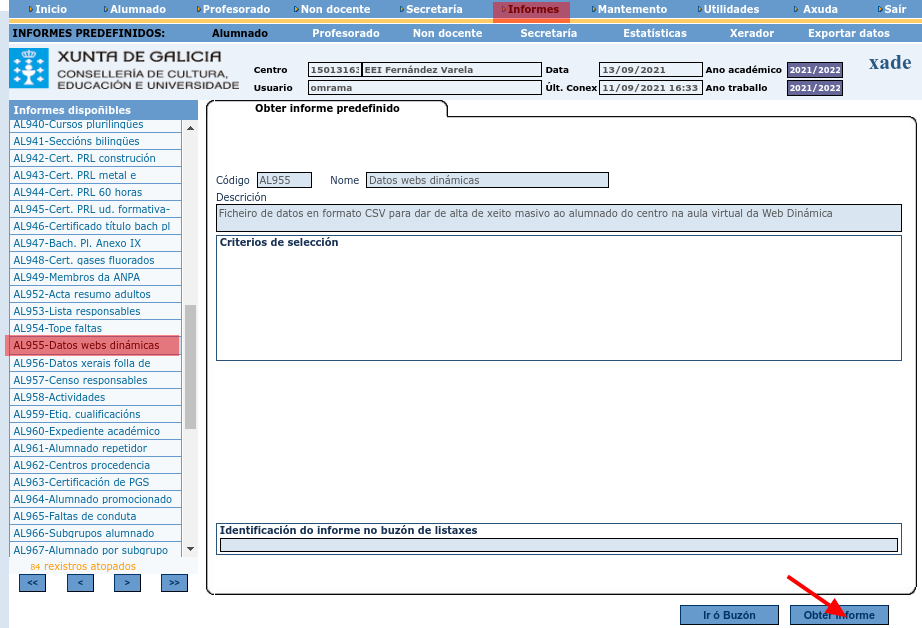Image resolution: width=922 pixels, height=628 pixels.
Task: Switch to Estatísticas predefined reports
Action: (x=654, y=33)
